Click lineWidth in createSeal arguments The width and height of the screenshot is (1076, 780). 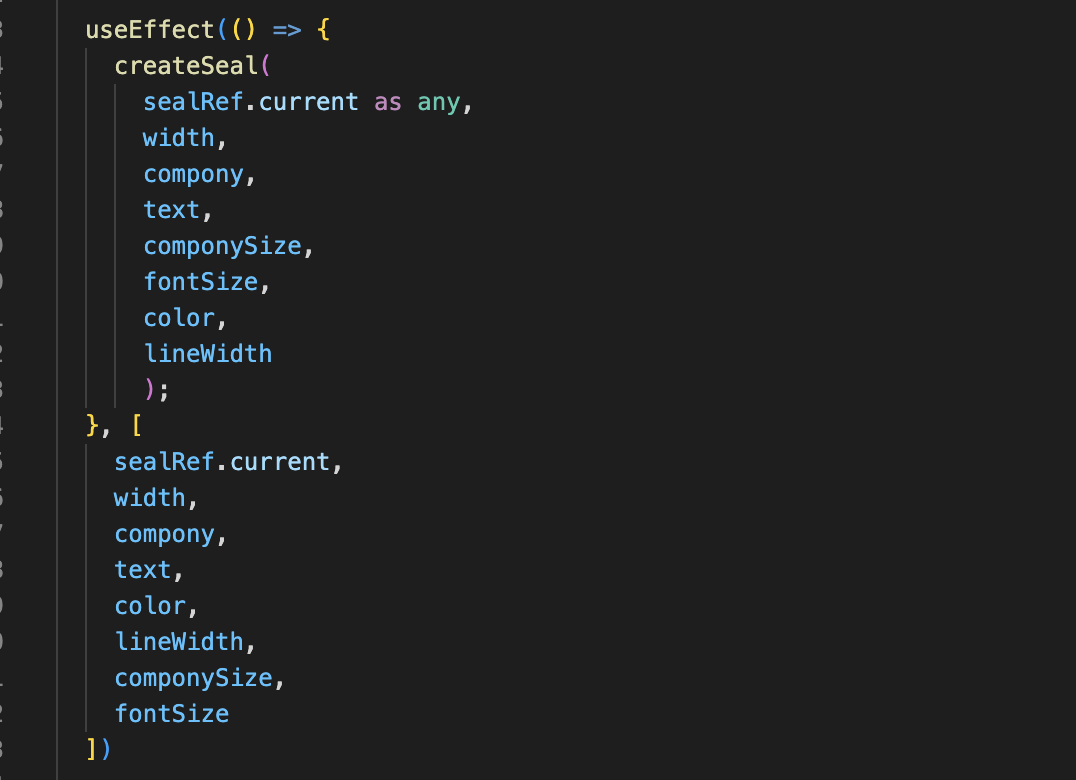208,354
